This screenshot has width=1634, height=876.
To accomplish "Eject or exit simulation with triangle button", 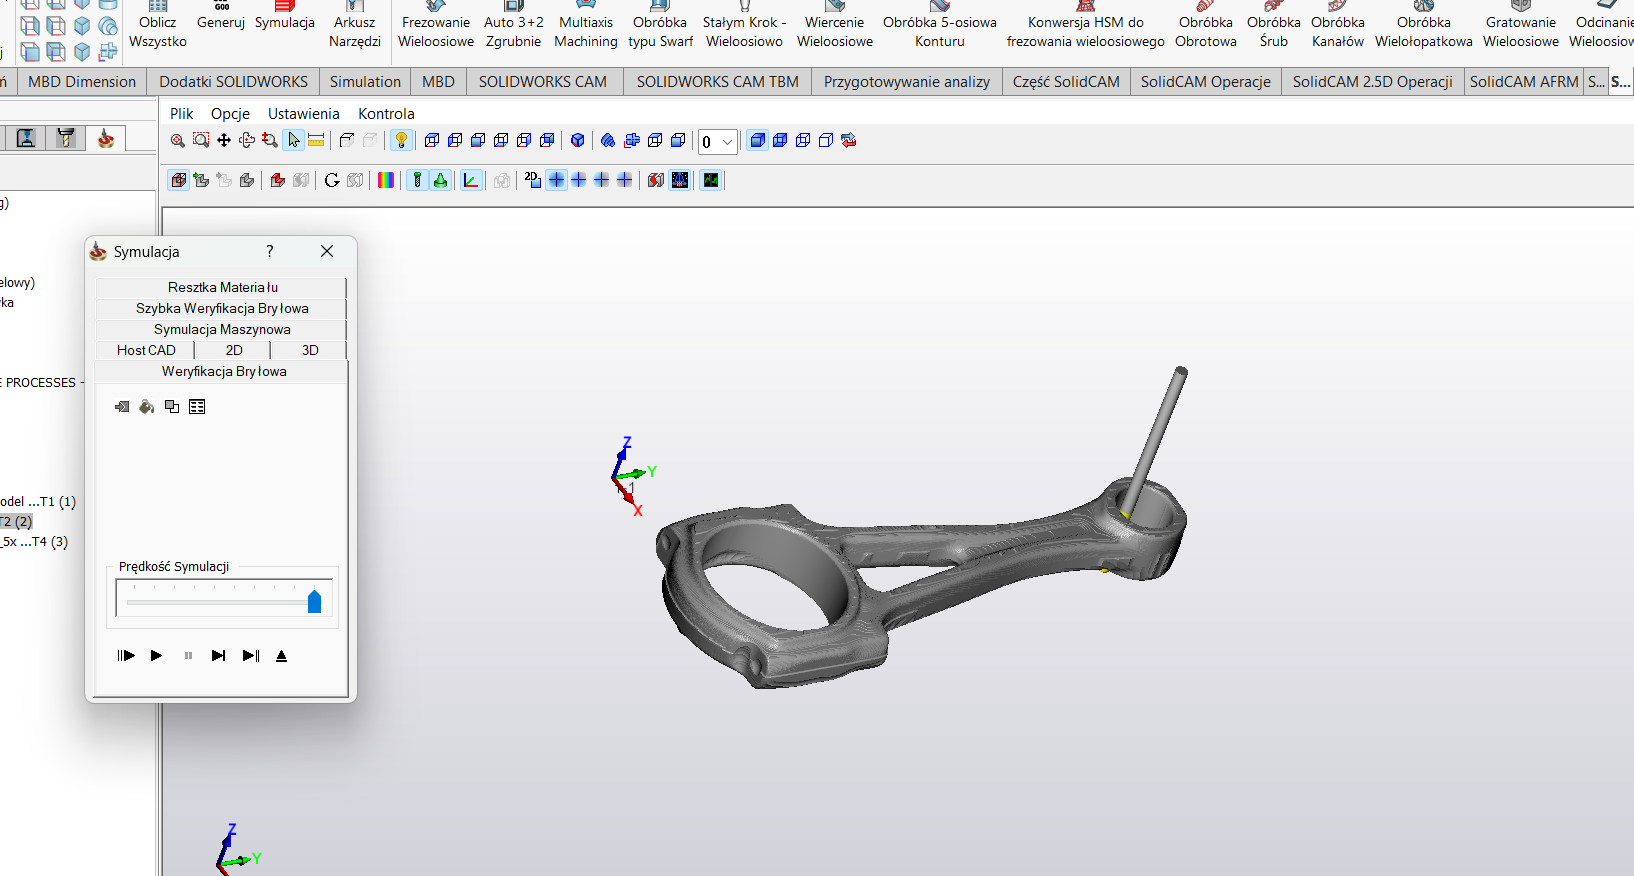I will 281,656.
